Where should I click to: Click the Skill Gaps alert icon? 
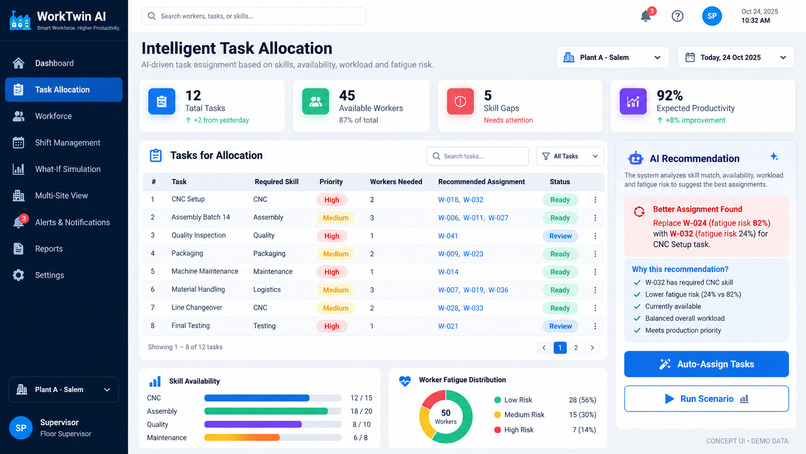tap(460, 101)
